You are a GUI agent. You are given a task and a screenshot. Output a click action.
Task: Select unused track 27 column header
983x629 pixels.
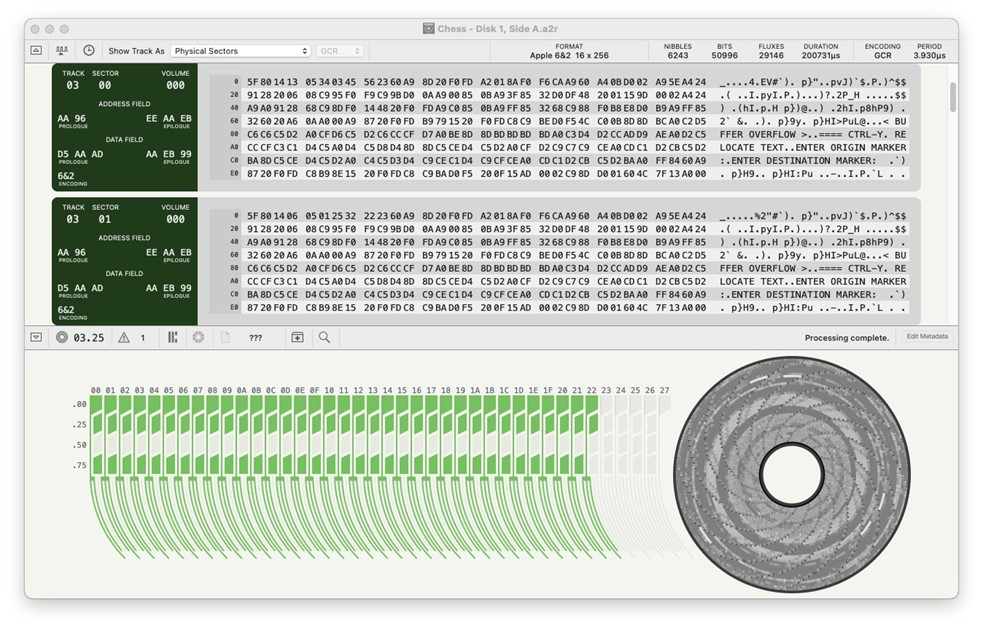pyautogui.click(x=665, y=390)
